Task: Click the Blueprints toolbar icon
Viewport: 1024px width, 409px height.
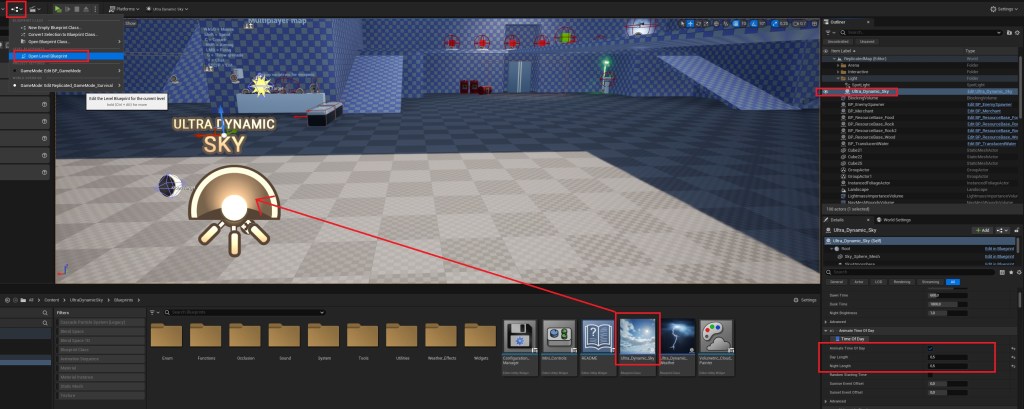Action: pos(17,8)
